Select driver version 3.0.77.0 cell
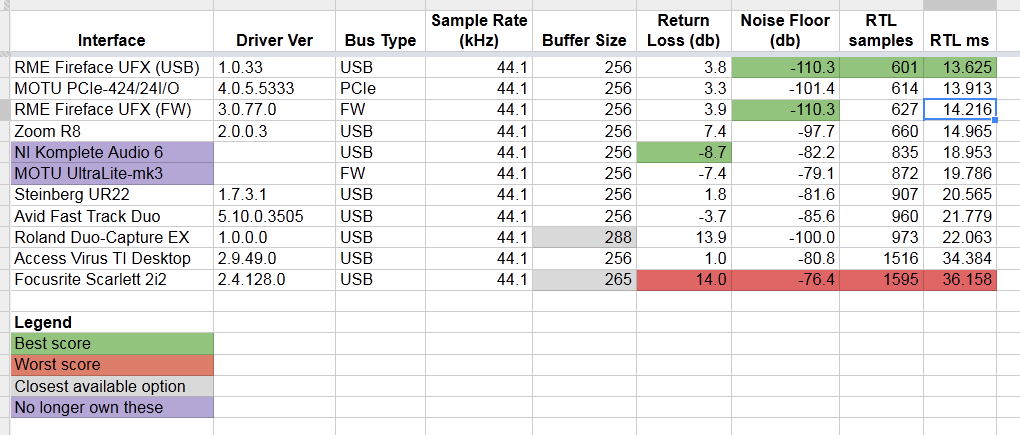The image size is (1020, 435). (x=275, y=111)
